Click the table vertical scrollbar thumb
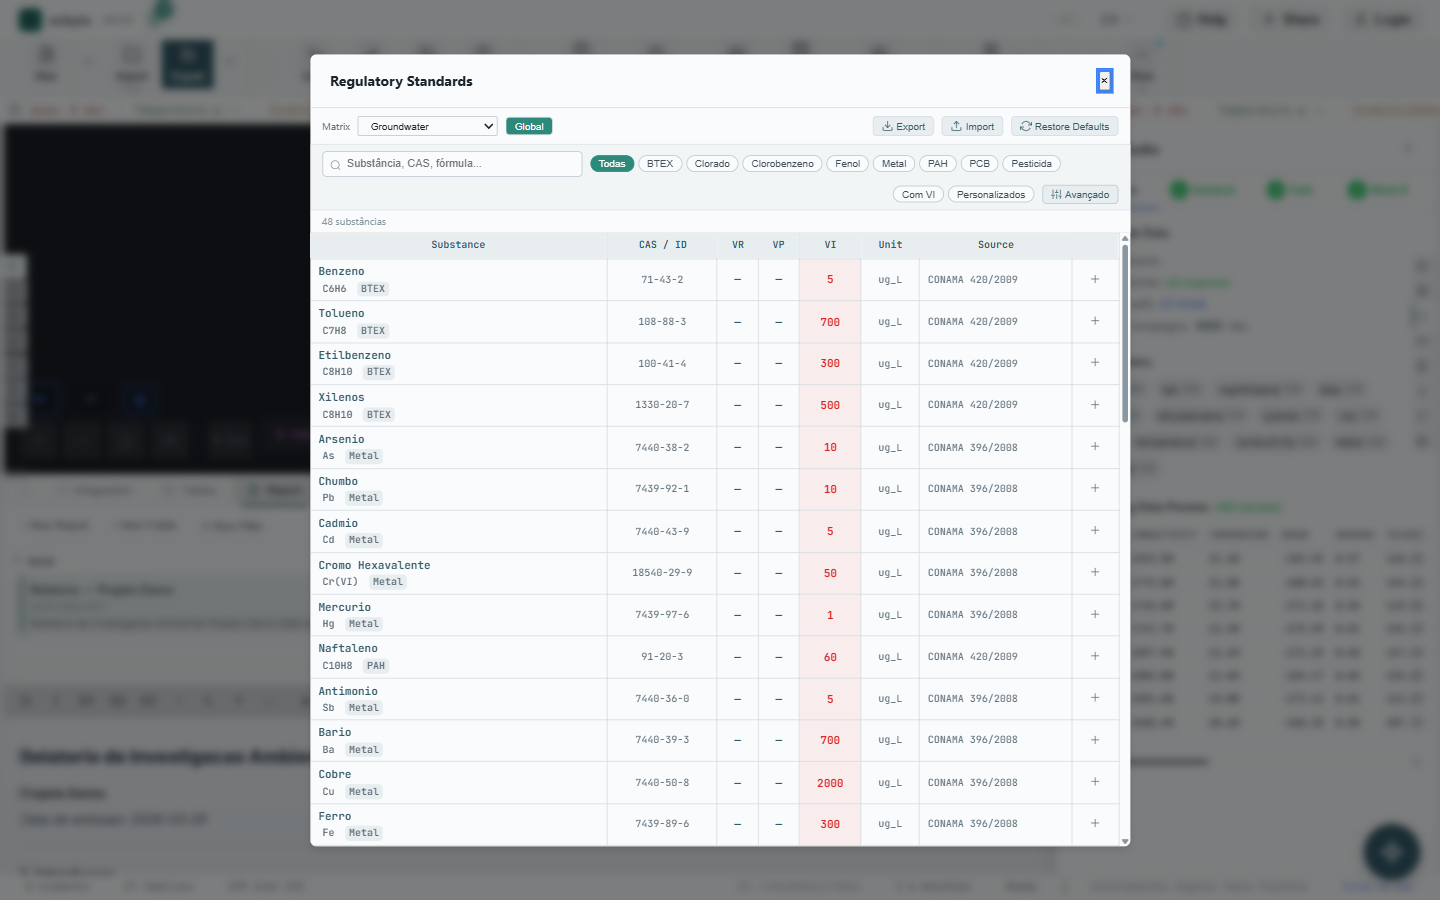1440x900 pixels. 1125,334
